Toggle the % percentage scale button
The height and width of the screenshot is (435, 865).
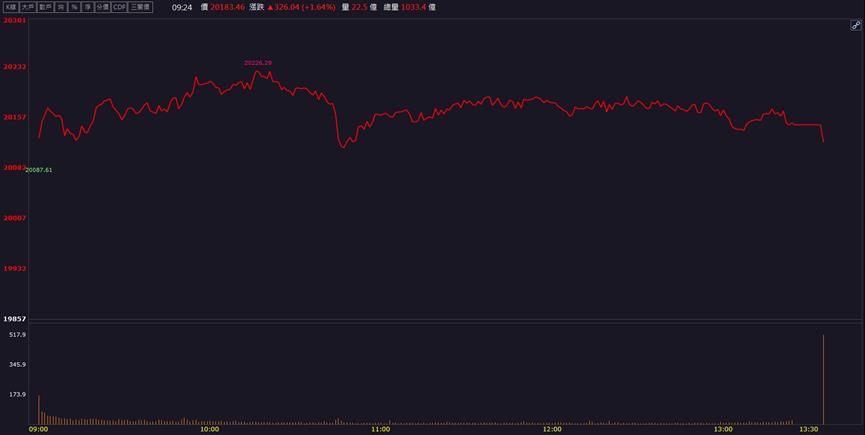(74, 7)
